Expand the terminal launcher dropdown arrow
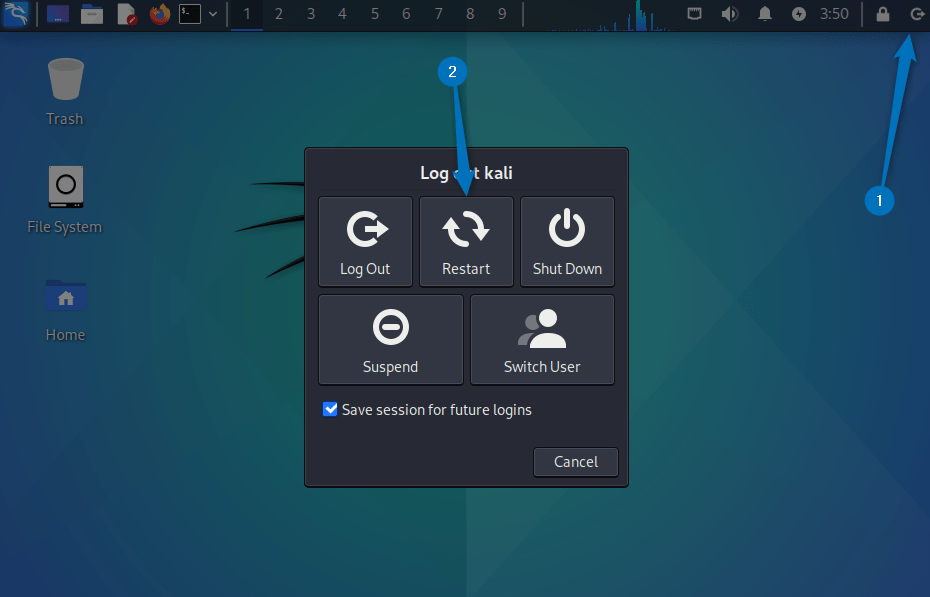930x597 pixels. pyautogui.click(x=212, y=14)
